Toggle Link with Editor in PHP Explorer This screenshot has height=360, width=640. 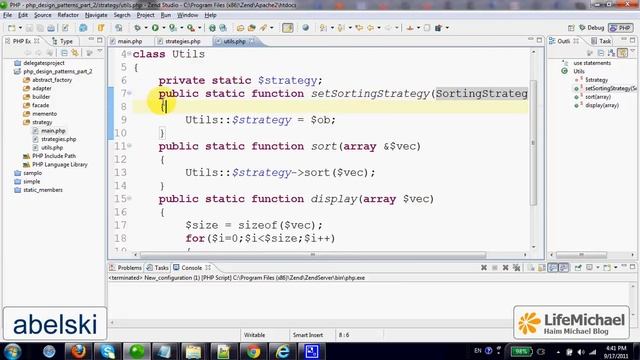click(x=75, y=53)
